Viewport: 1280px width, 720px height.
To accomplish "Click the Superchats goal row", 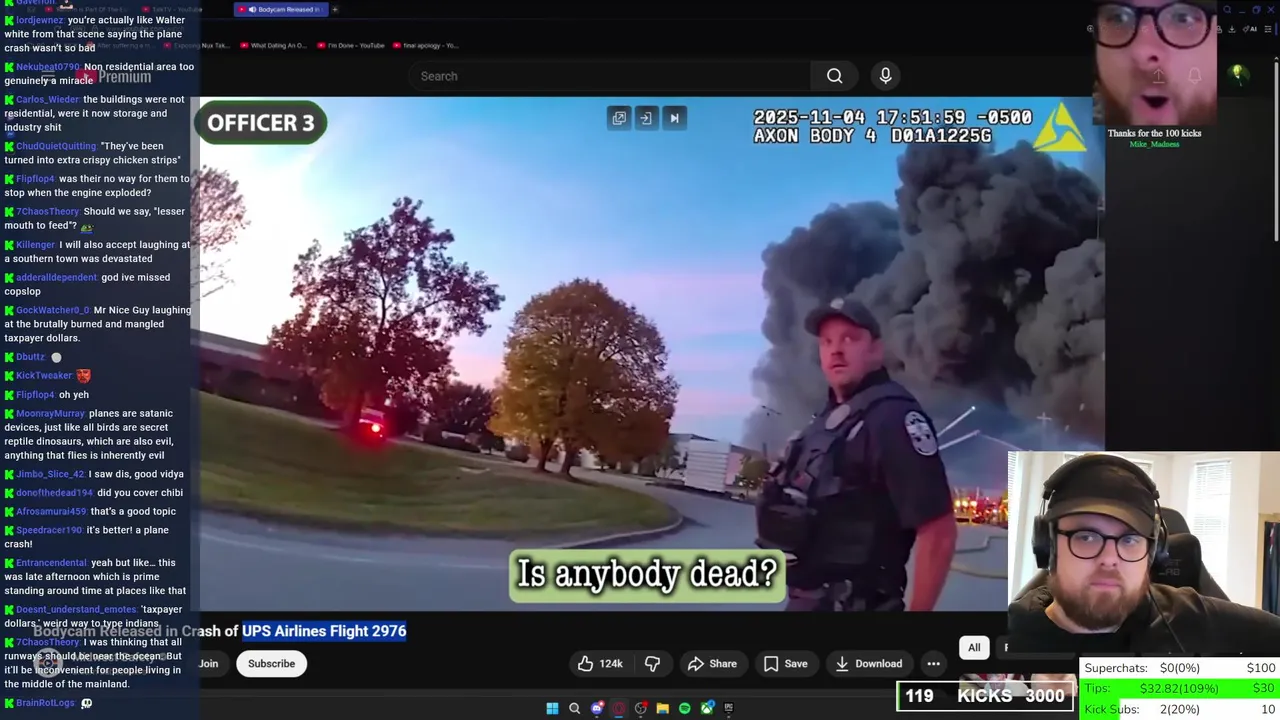I will [x=1179, y=668].
